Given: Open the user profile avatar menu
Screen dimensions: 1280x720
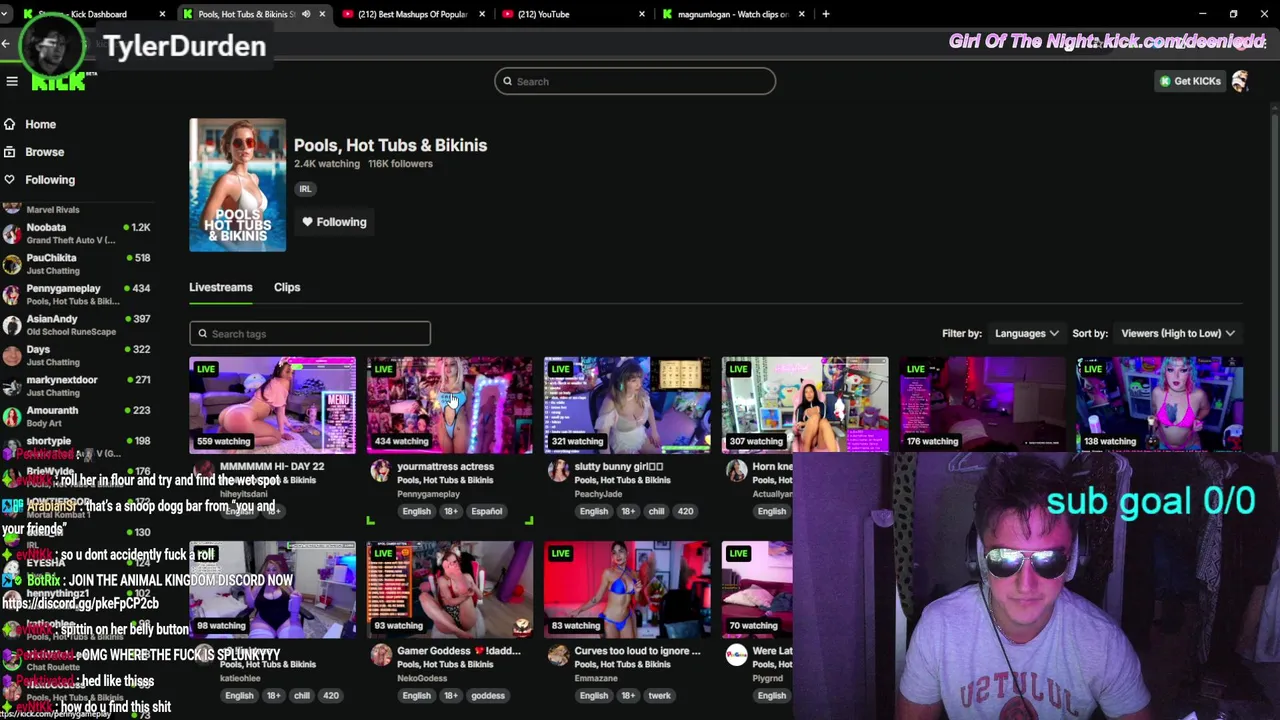Looking at the screenshot, I should 1241,81.
